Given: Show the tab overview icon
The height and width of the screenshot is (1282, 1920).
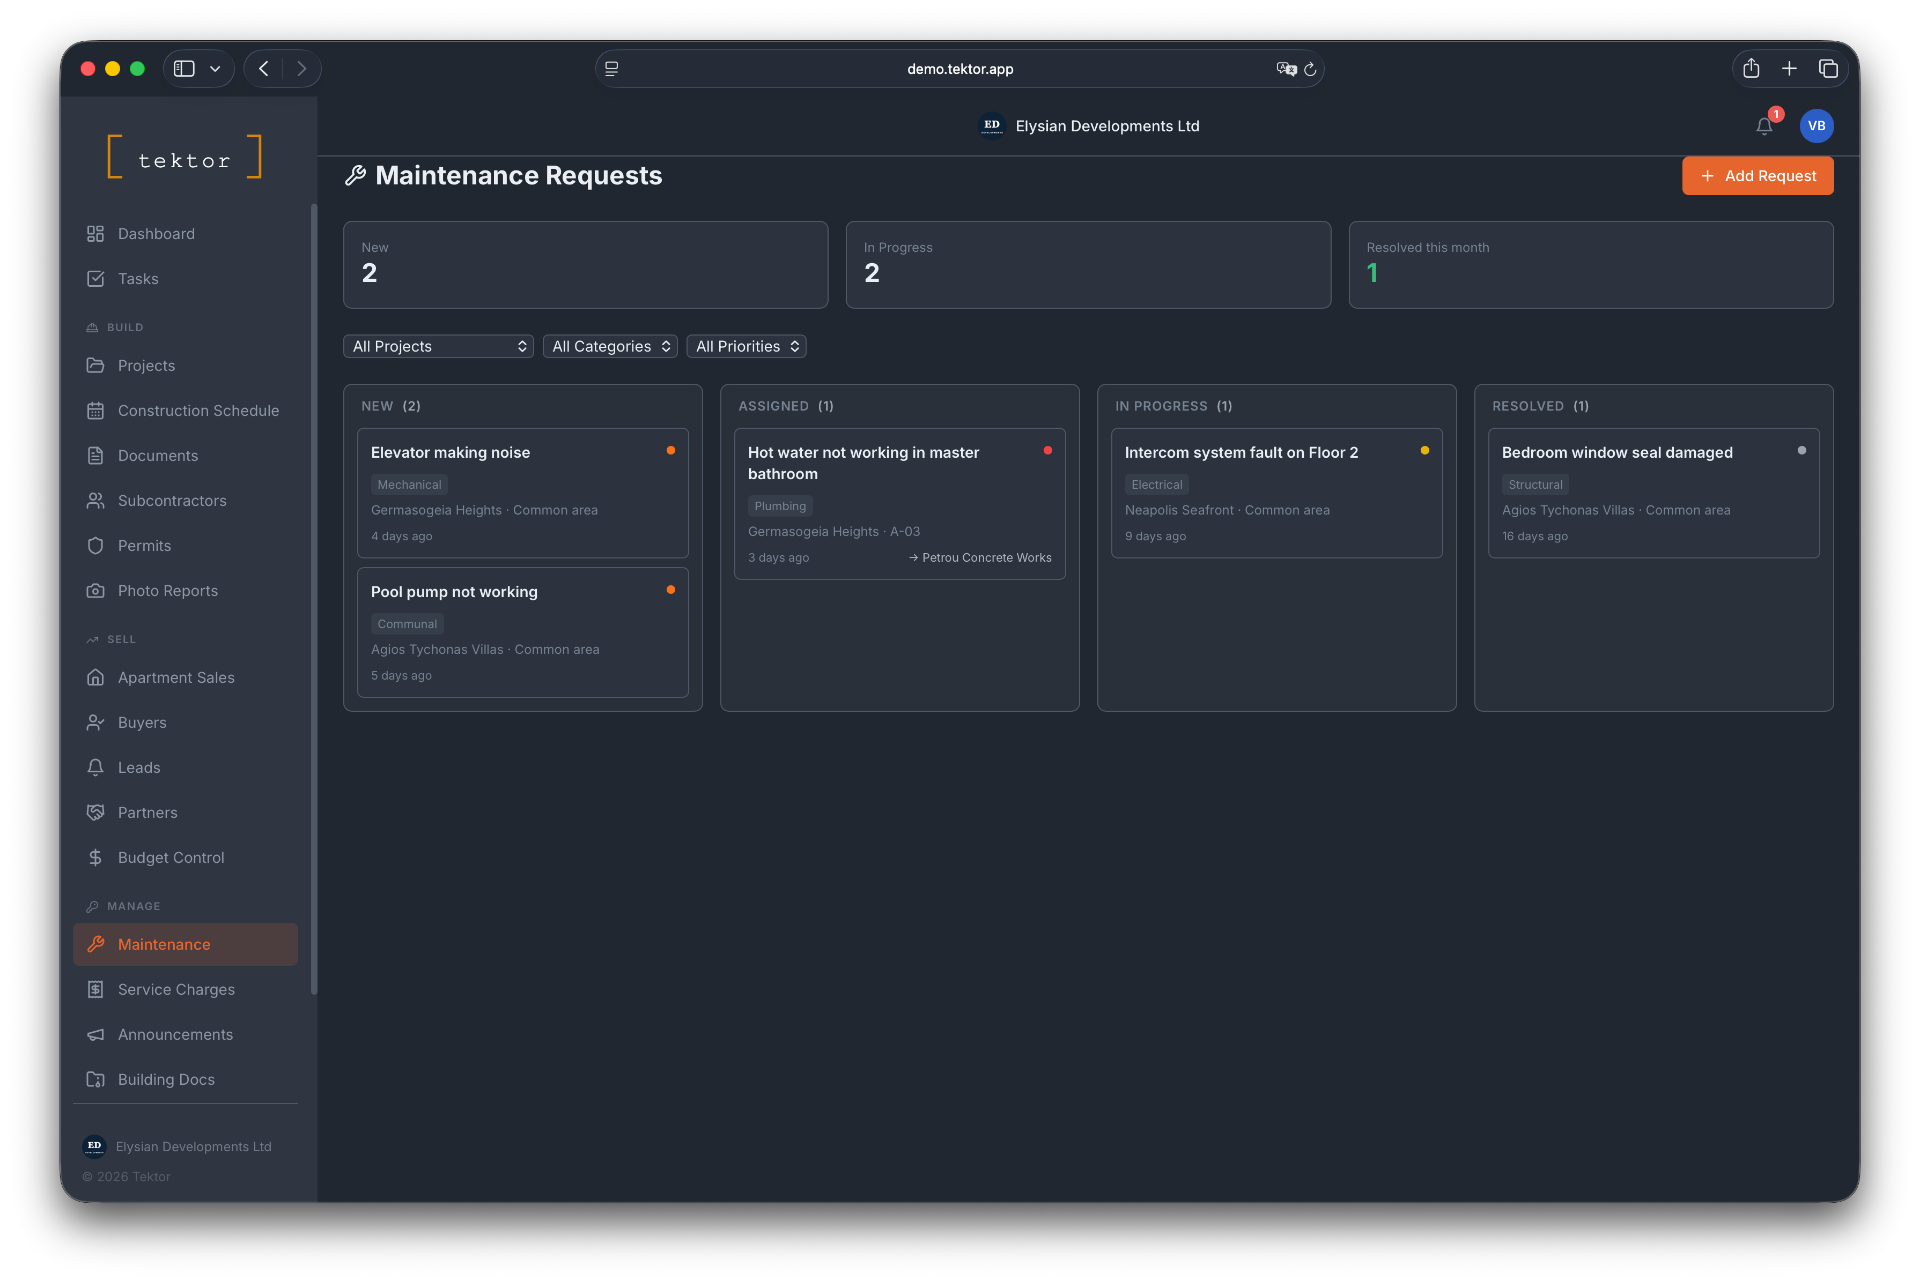Looking at the screenshot, I should 1828,68.
